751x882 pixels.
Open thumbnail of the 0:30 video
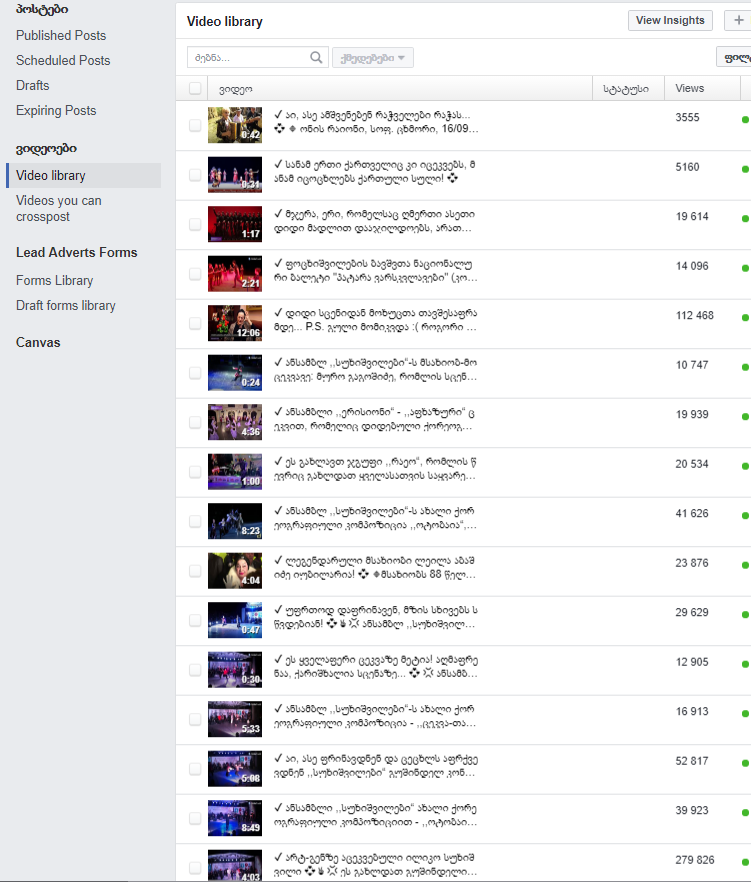[x=235, y=669]
